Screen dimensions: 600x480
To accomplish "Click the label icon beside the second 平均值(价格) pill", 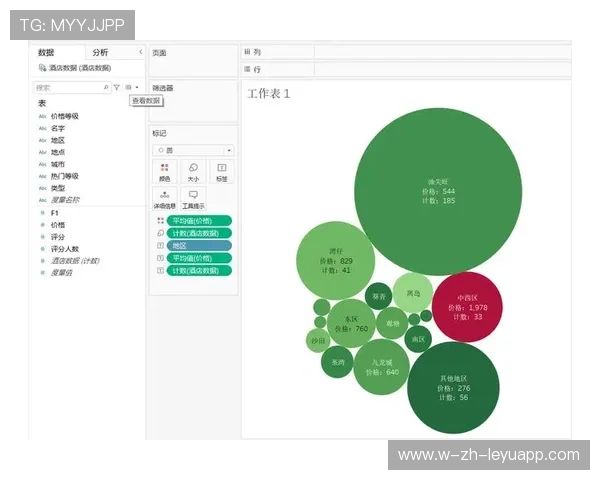I will pos(161,258).
